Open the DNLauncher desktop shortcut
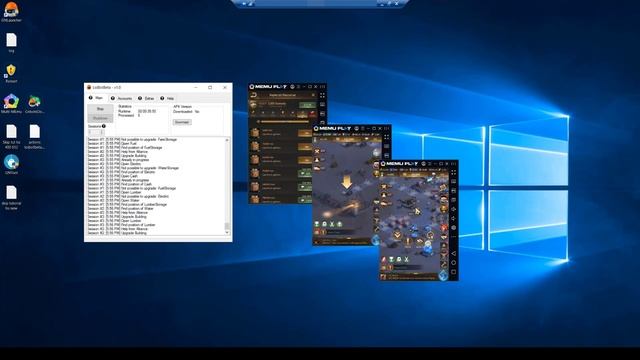The width and height of the screenshot is (640, 360). point(11,11)
